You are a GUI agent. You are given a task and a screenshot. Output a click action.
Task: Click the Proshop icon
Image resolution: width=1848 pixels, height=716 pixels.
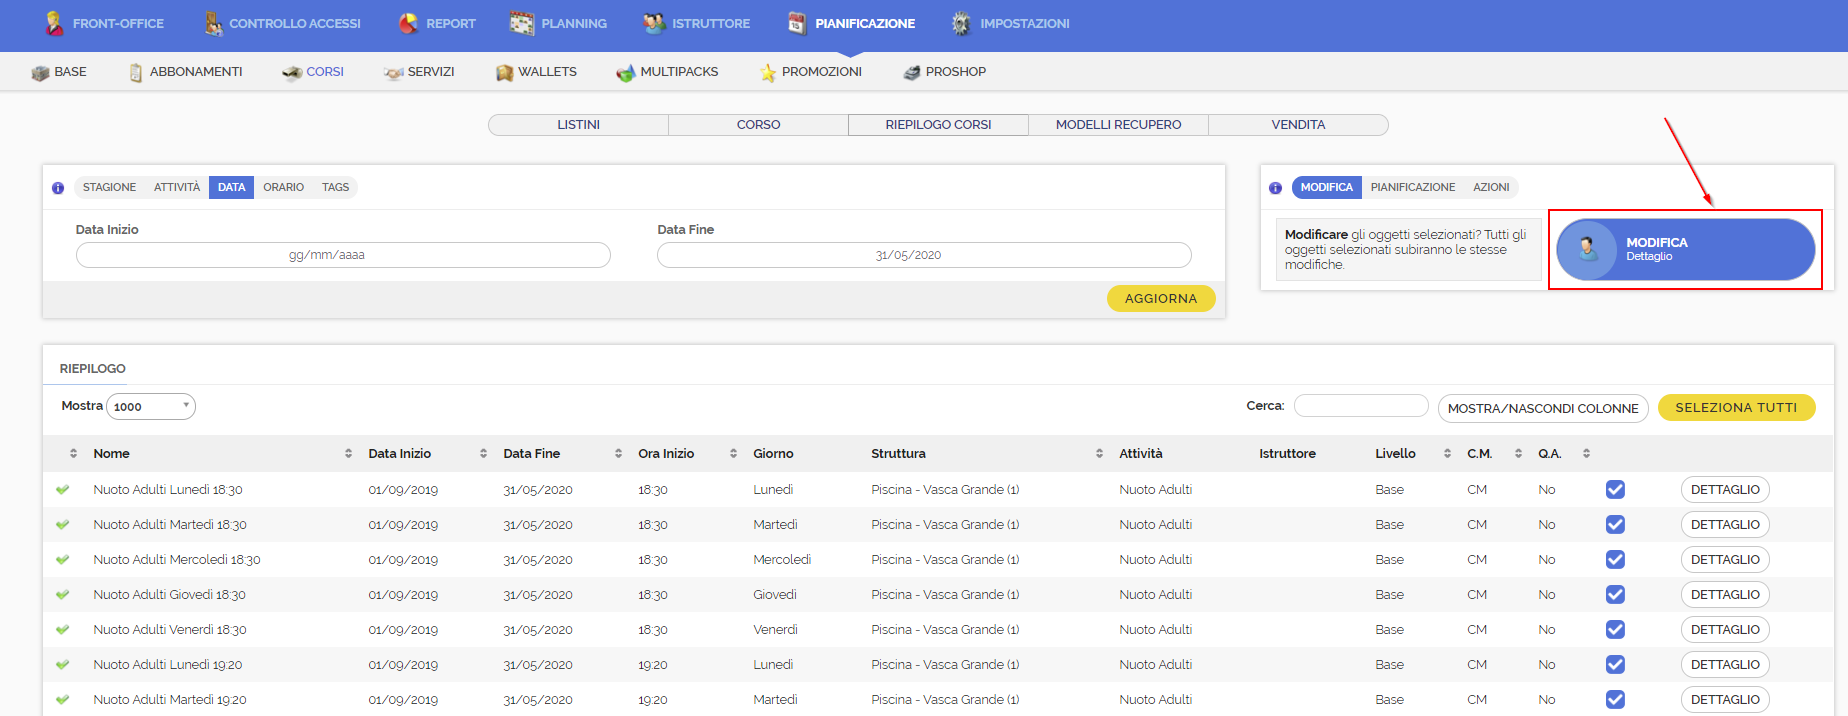pyautogui.click(x=911, y=73)
